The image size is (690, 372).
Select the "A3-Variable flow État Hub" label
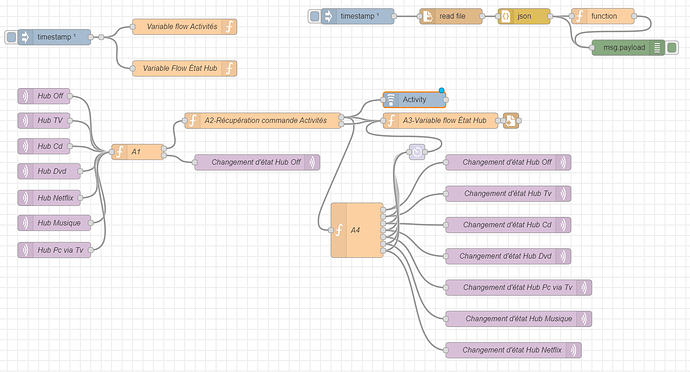click(x=444, y=121)
